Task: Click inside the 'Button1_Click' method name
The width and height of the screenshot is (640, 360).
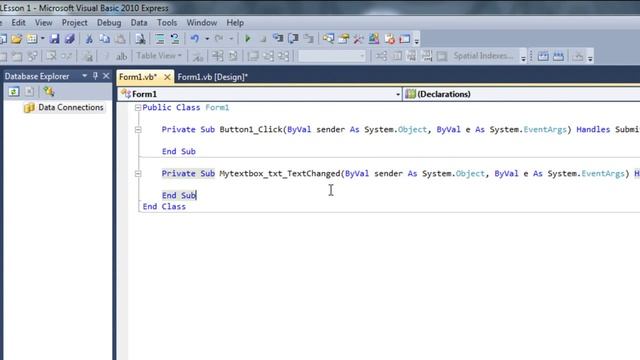Action: tap(251, 130)
